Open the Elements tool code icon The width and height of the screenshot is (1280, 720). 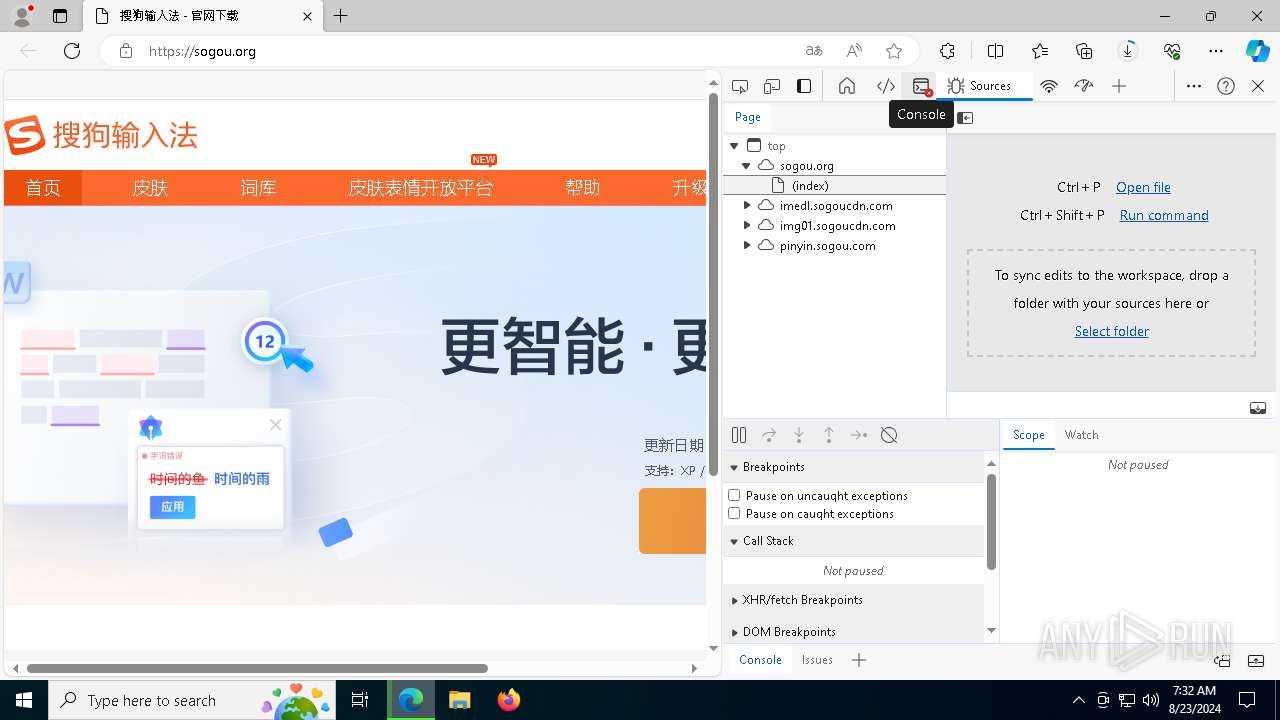click(886, 86)
